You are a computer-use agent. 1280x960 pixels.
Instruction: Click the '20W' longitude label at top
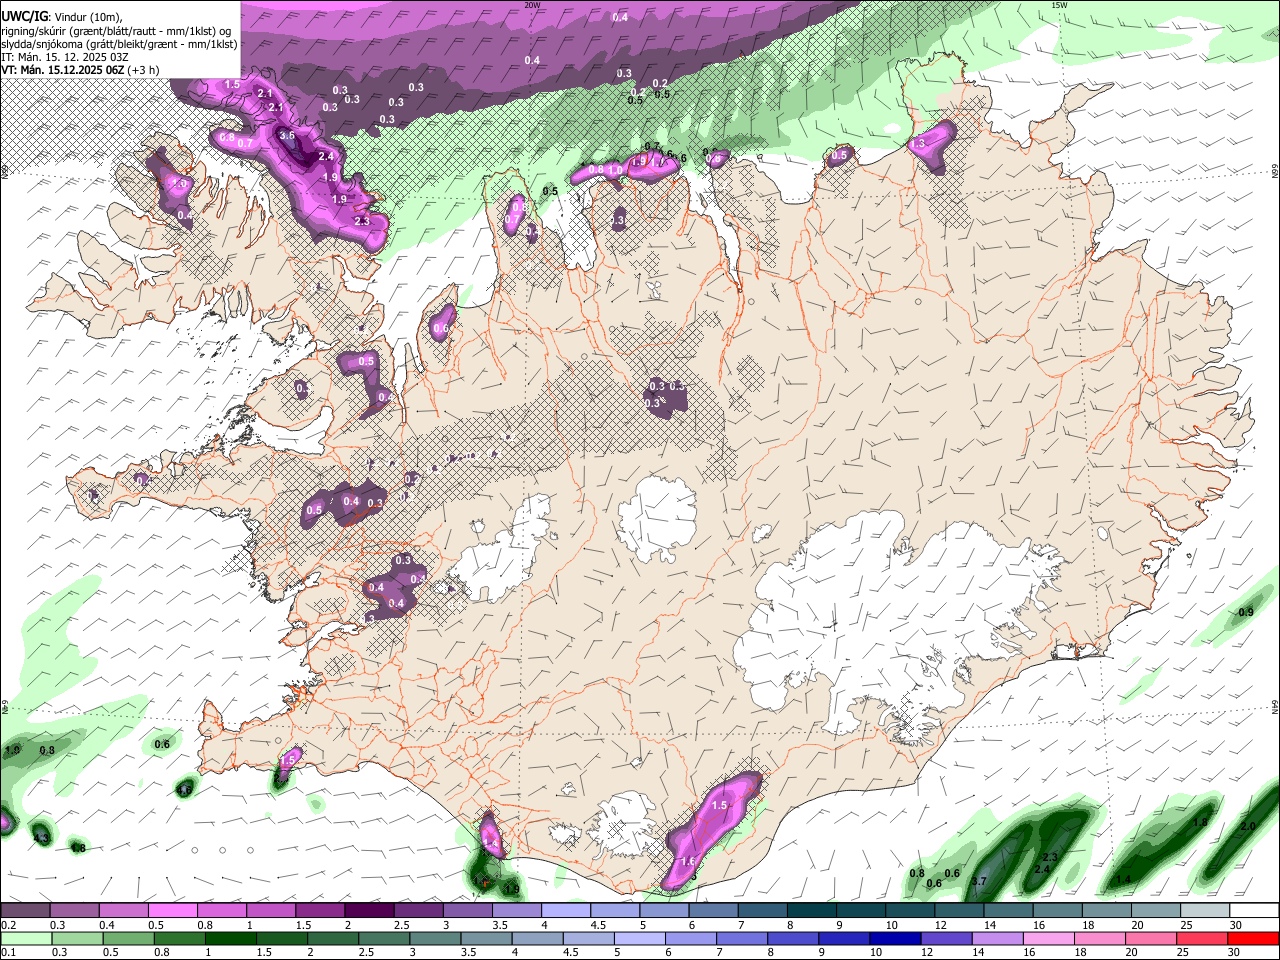click(x=532, y=5)
